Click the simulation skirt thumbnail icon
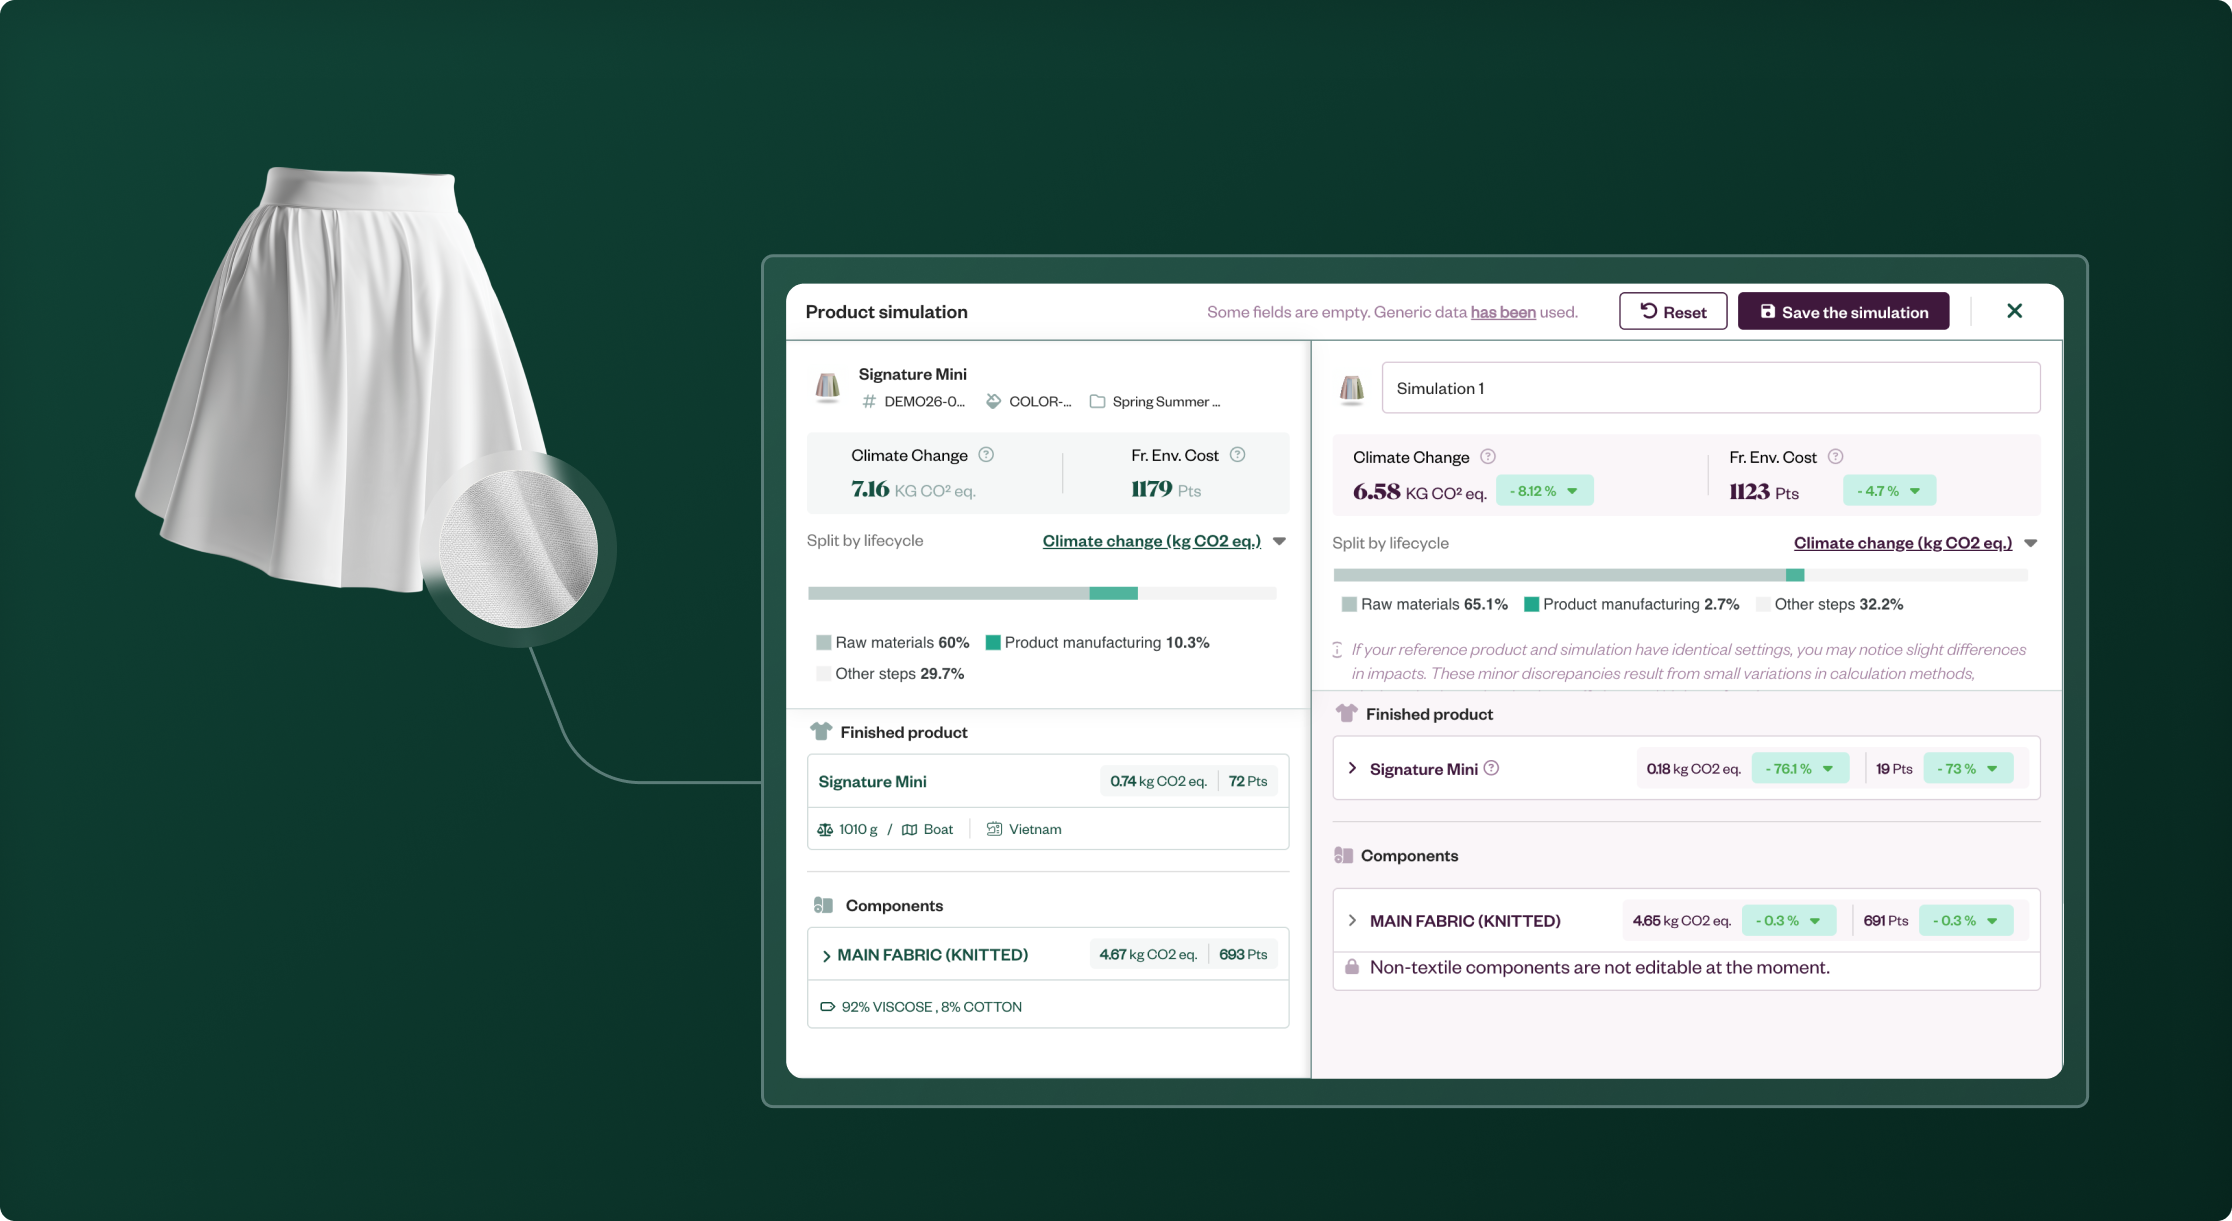 coord(1352,389)
